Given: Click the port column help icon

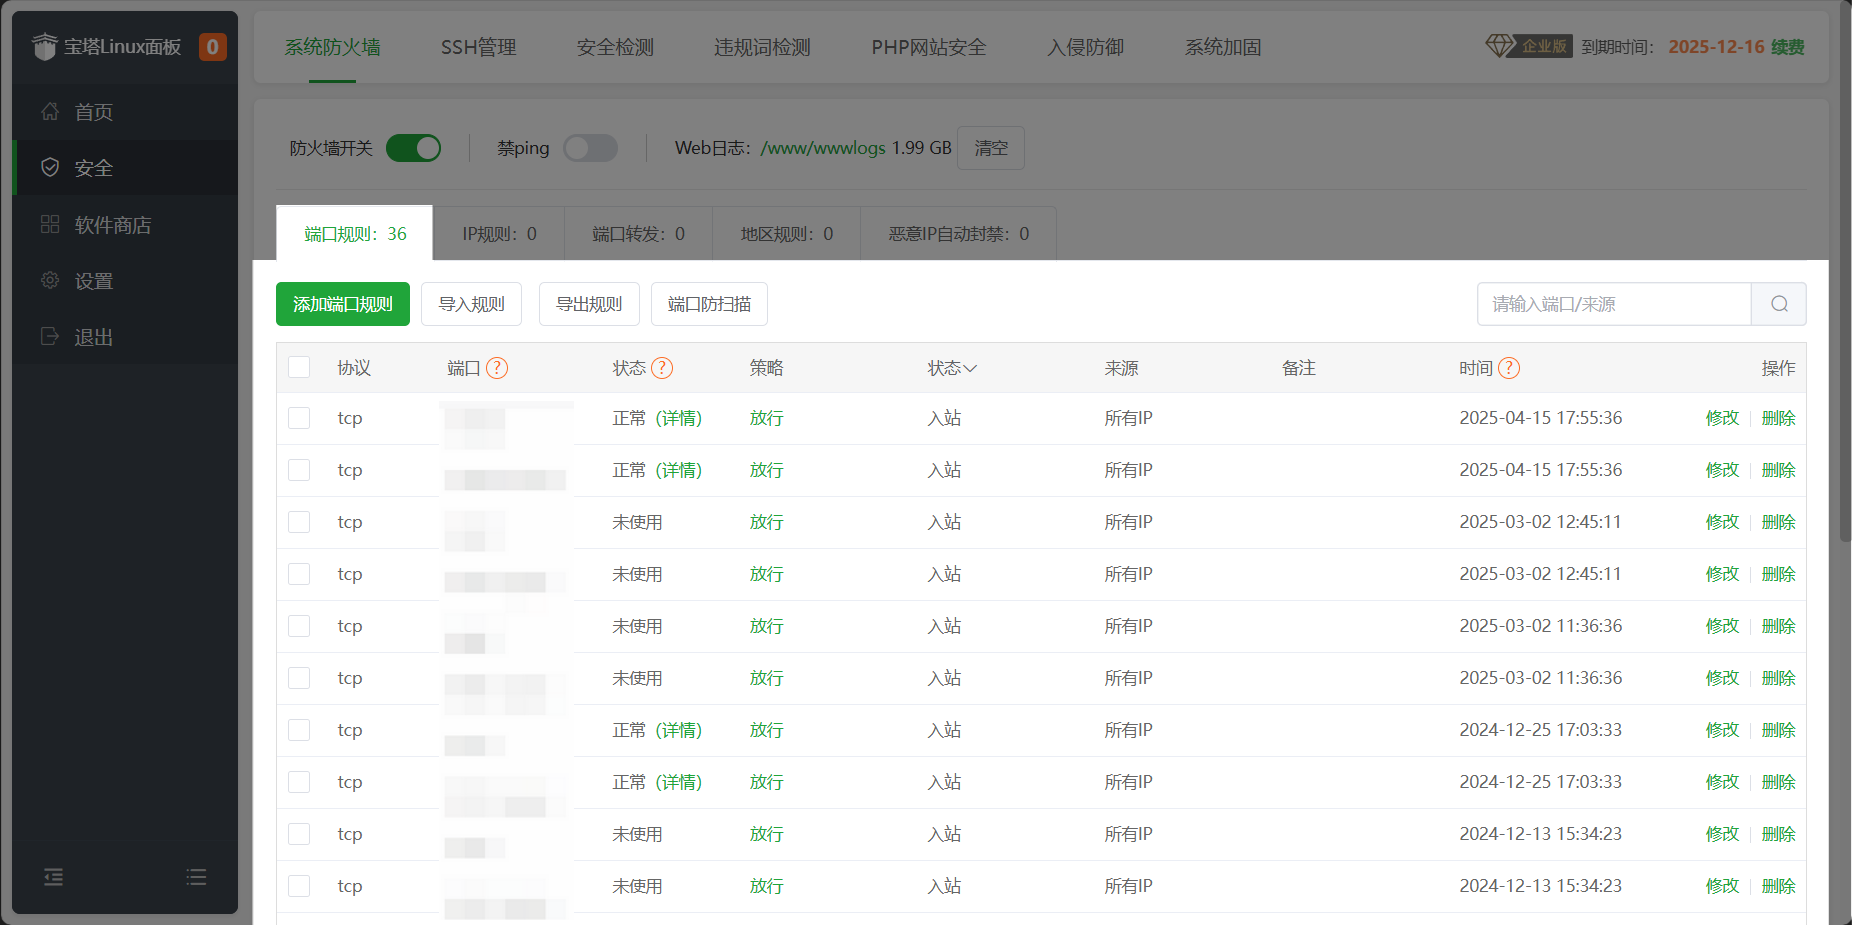Looking at the screenshot, I should coord(497,368).
